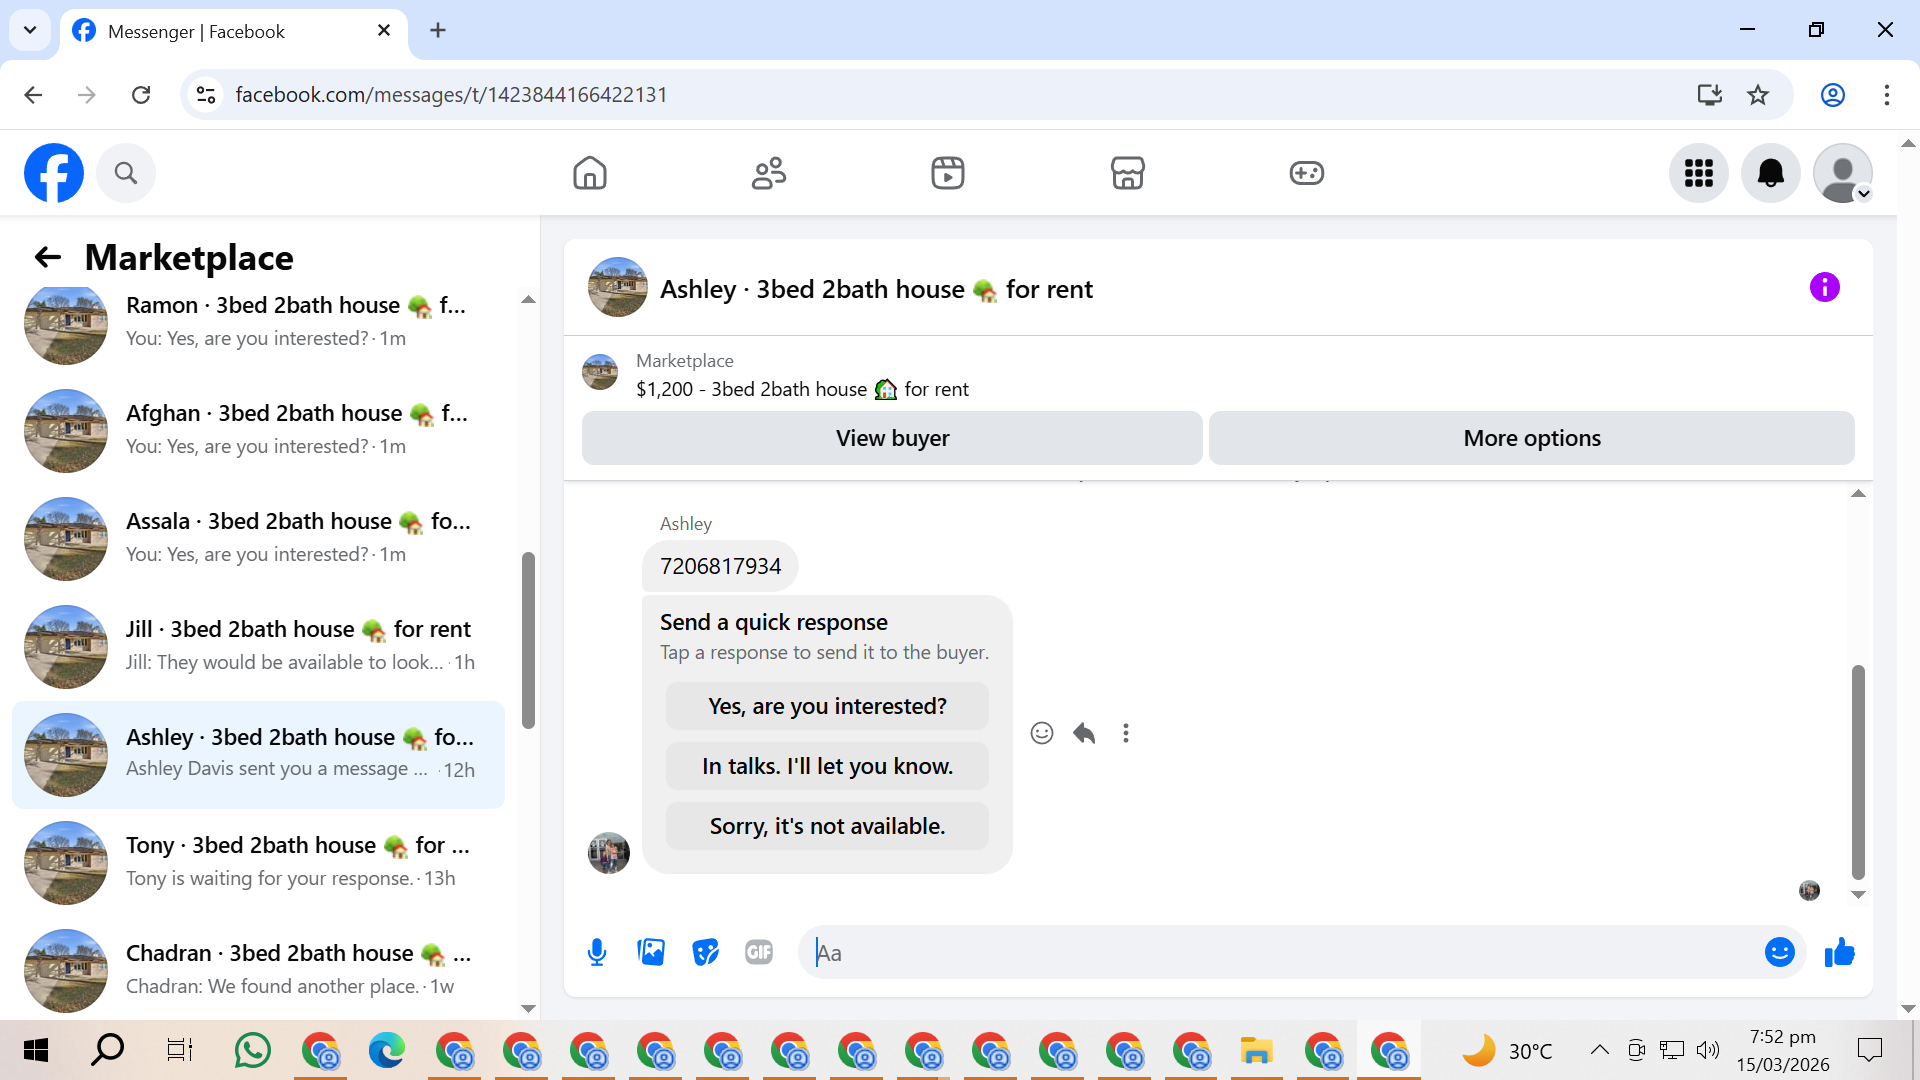The width and height of the screenshot is (1920, 1080).
Task: Reply to the quick response message
Action: coord(1084,734)
